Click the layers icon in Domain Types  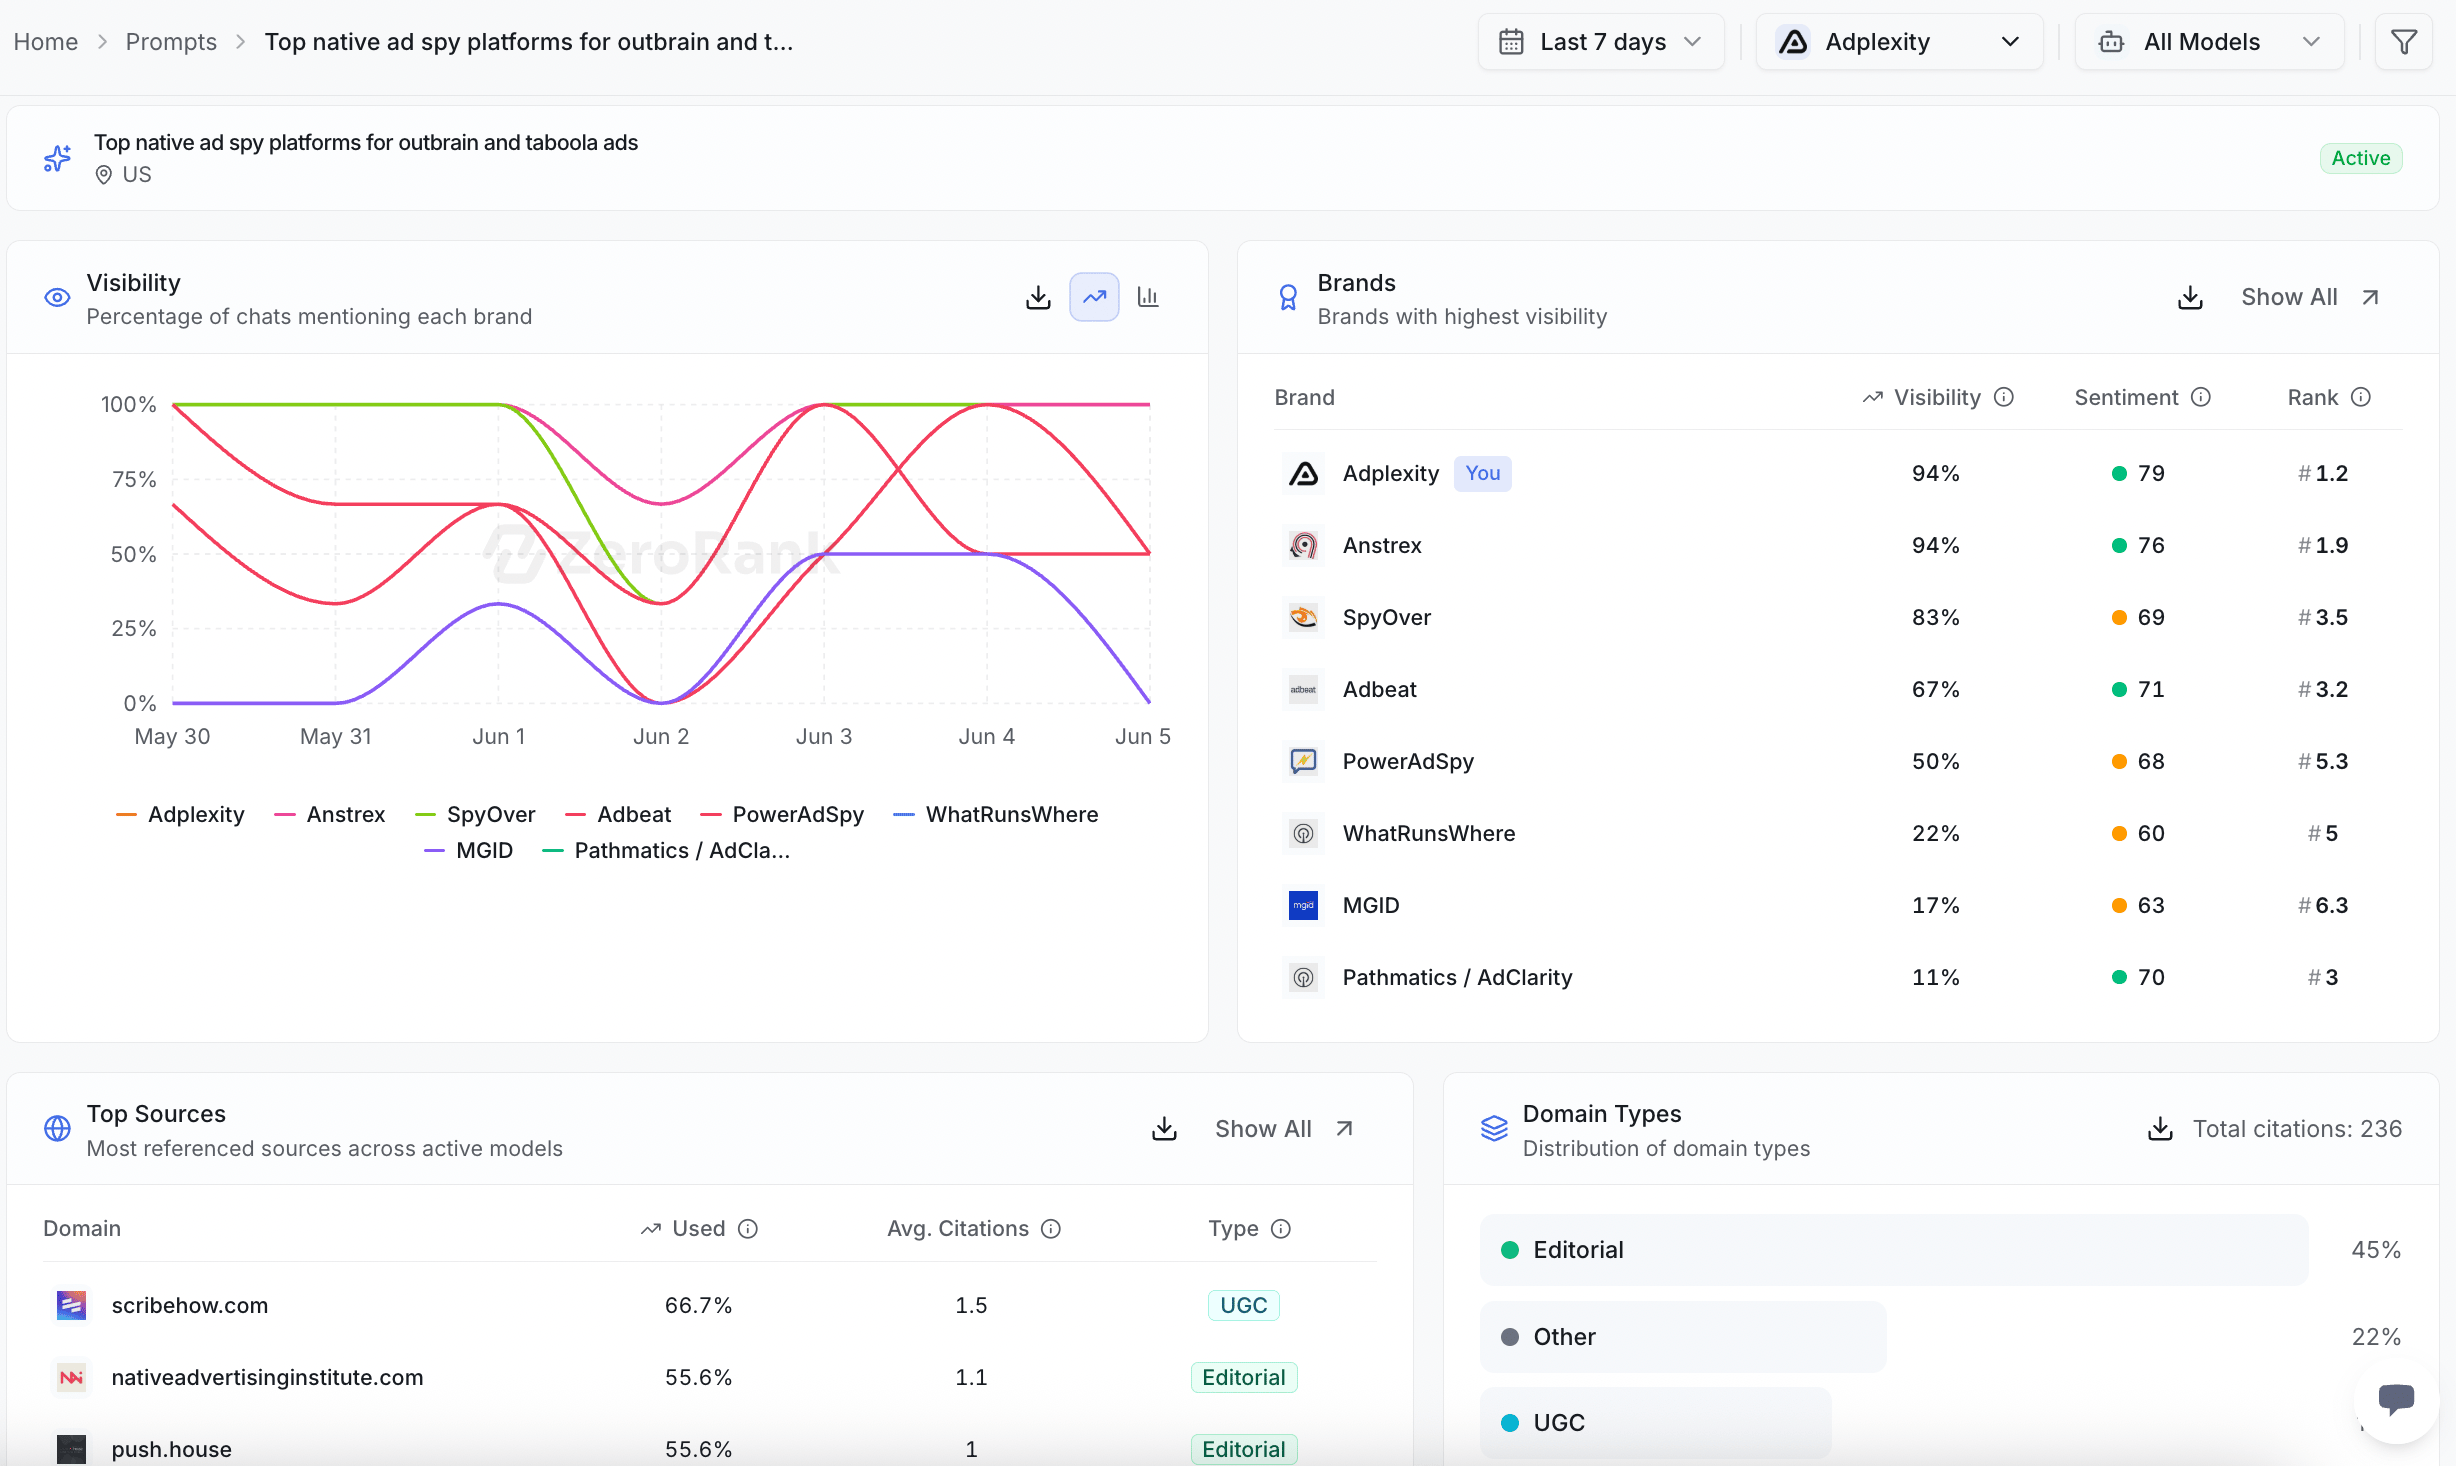click(x=1494, y=1129)
